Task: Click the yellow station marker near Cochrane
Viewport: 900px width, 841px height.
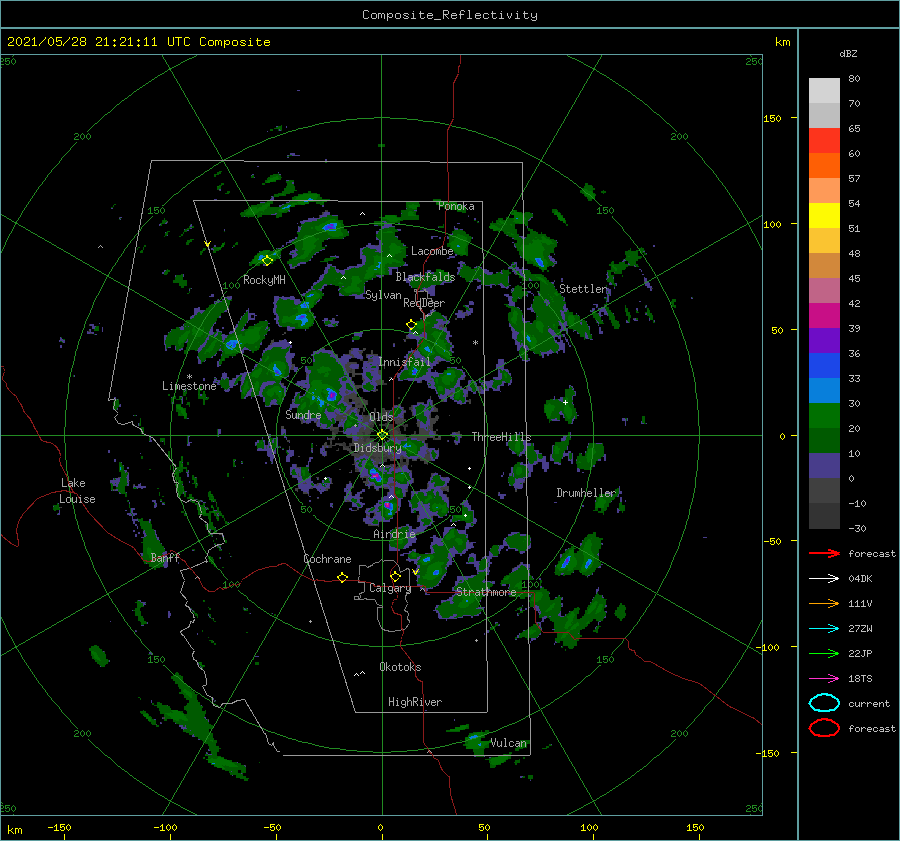Action: pos(342,577)
